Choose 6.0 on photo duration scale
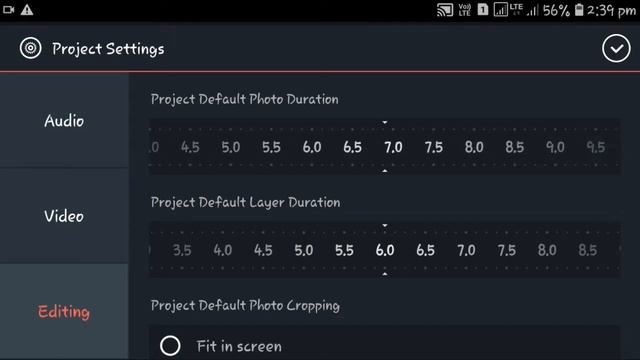The image size is (640, 360). point(312,147)
